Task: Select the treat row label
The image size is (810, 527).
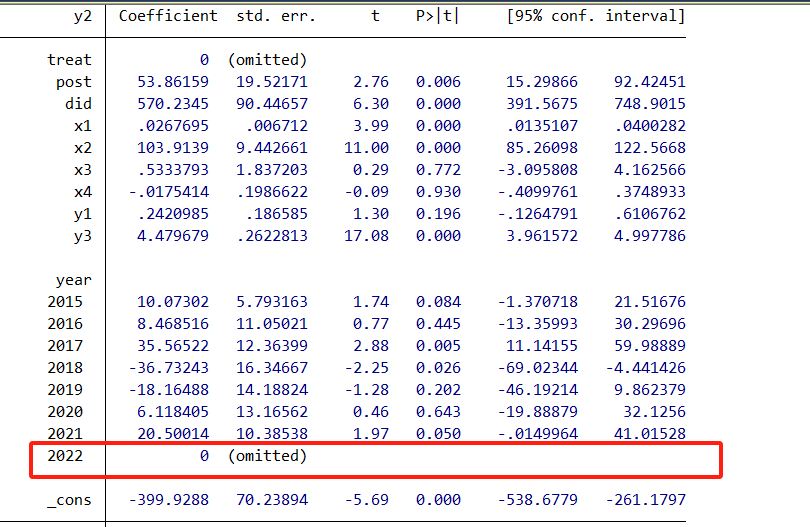Action: pos(69,60)
